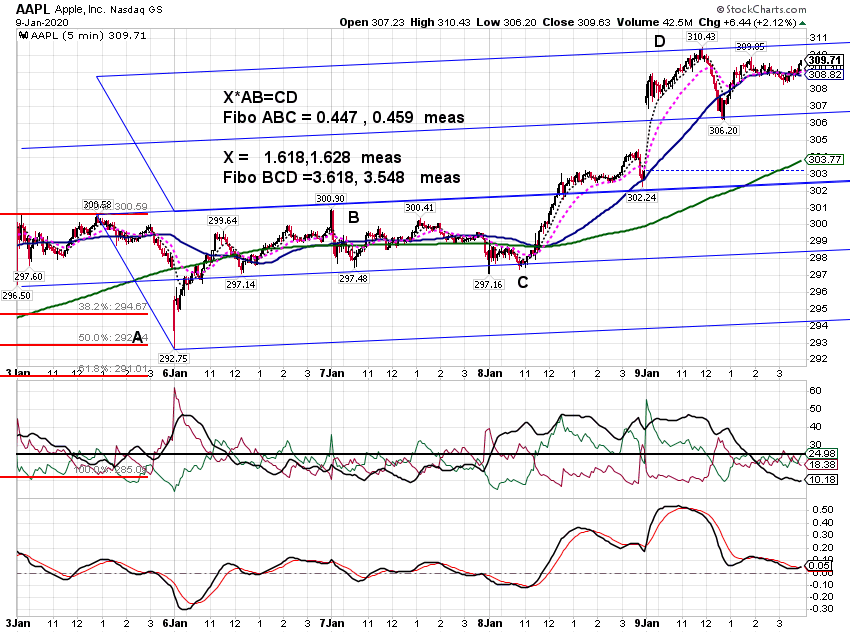The width and height of the screenshot is (850, 633).
Task: Click the pattern point A label
Action: tap(138, 338)
